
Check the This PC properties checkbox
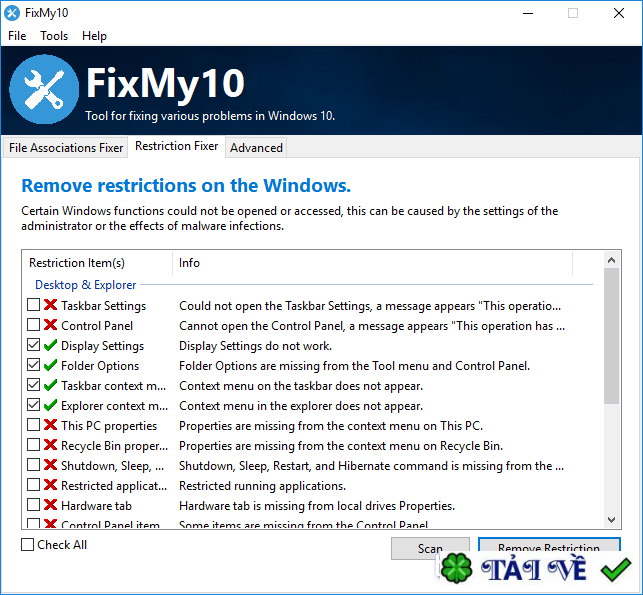coord(33,425)
